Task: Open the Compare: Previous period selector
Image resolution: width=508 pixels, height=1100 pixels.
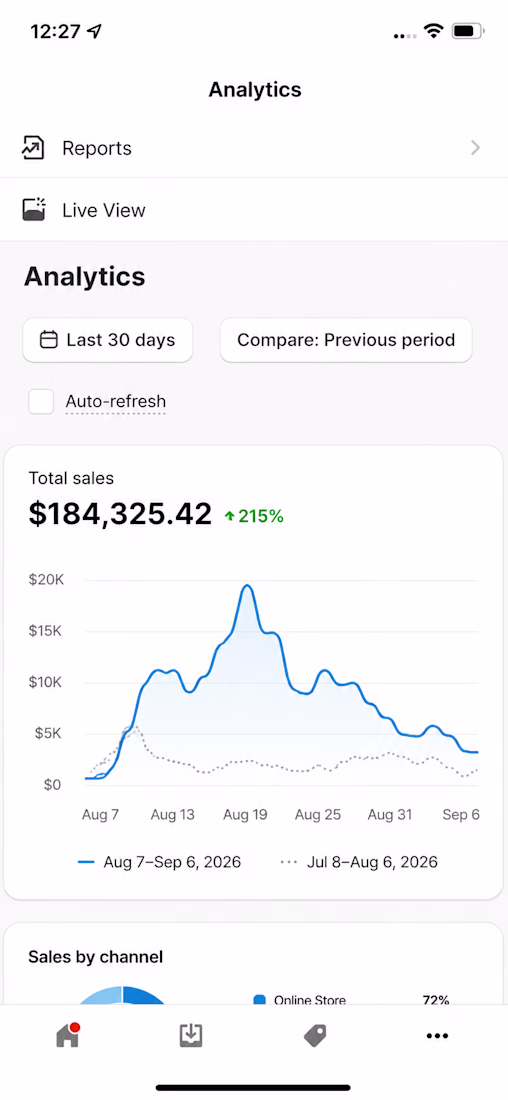Action: coord(346,340)
